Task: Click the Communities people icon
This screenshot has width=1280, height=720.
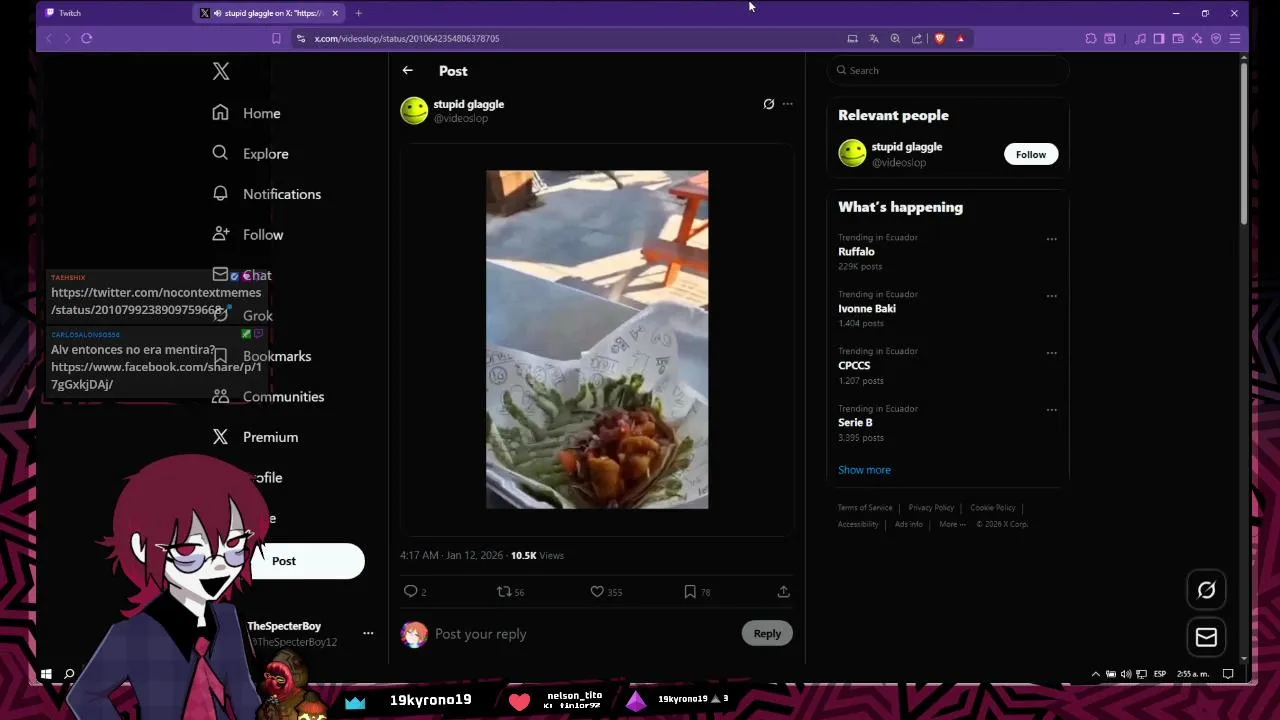Action: [x=220, y=396]
